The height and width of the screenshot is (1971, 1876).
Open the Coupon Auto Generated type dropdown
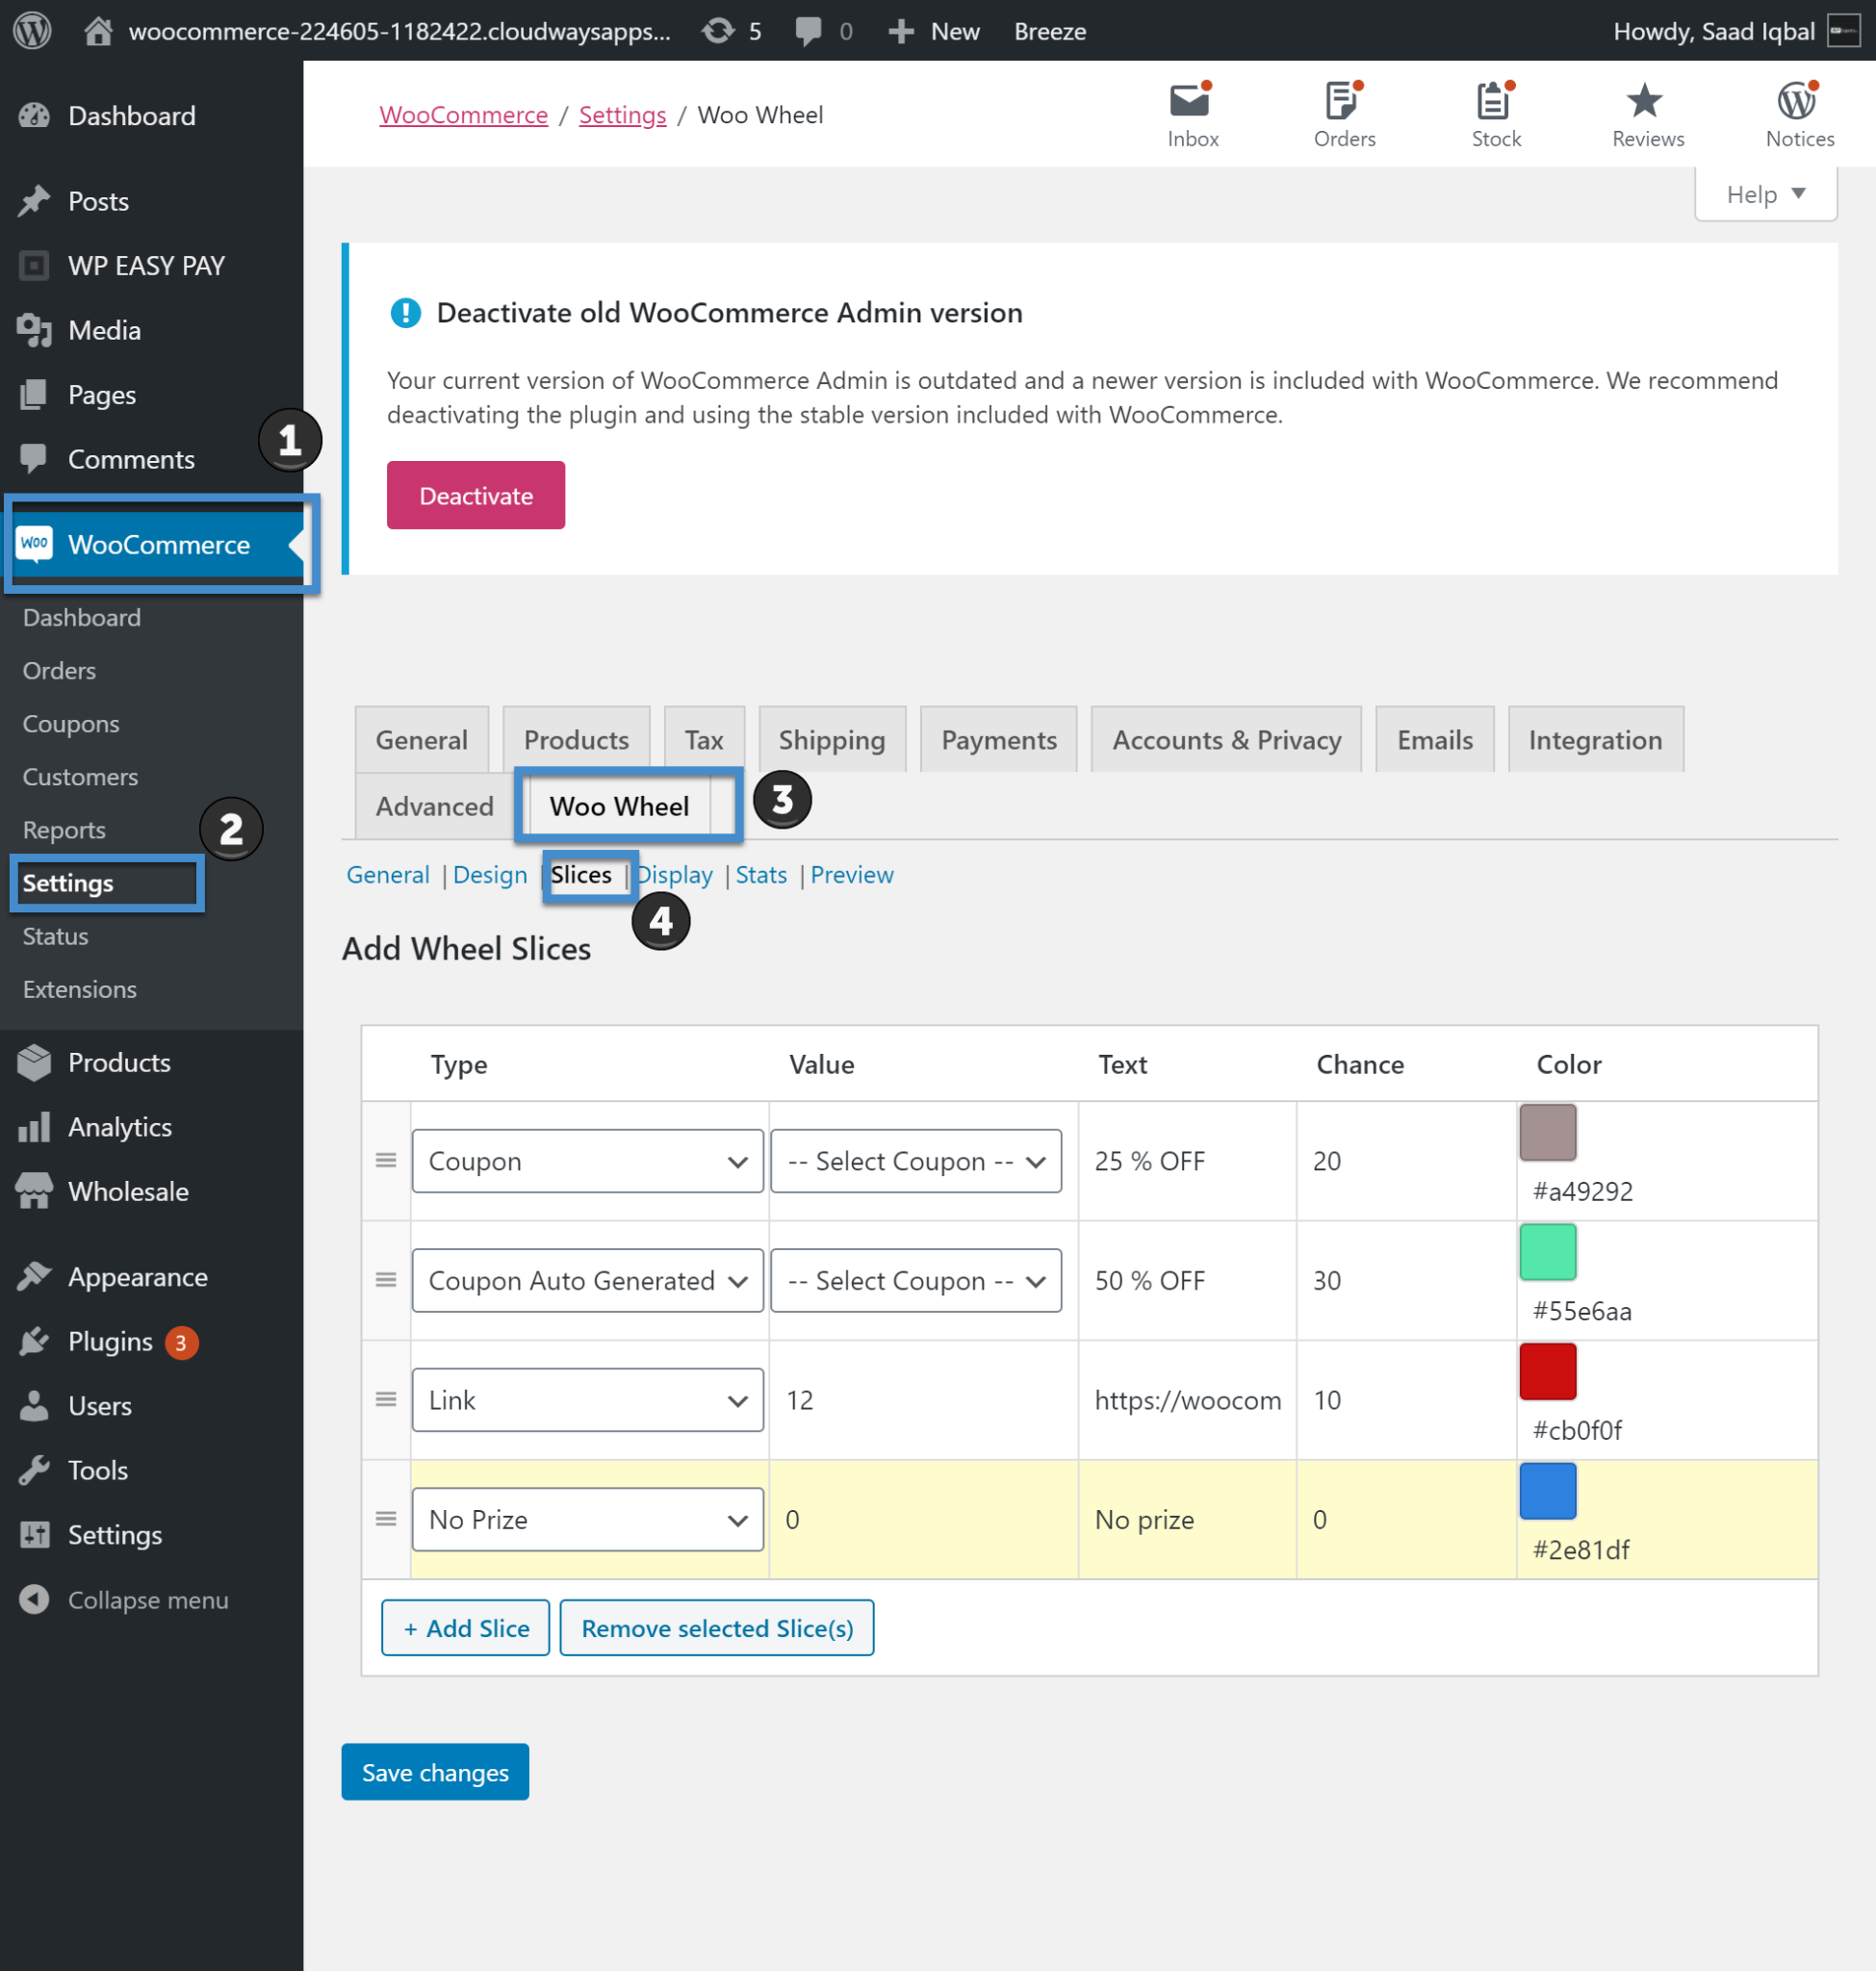(x=588, y=1280)
